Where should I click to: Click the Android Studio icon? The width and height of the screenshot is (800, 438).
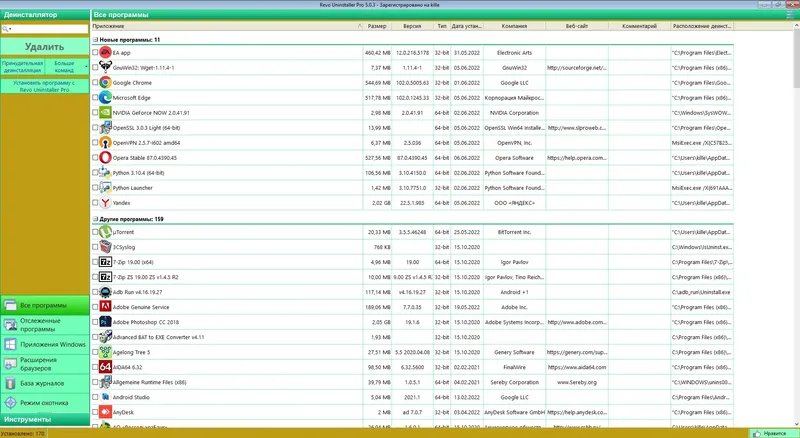click(x=105, y=397)
